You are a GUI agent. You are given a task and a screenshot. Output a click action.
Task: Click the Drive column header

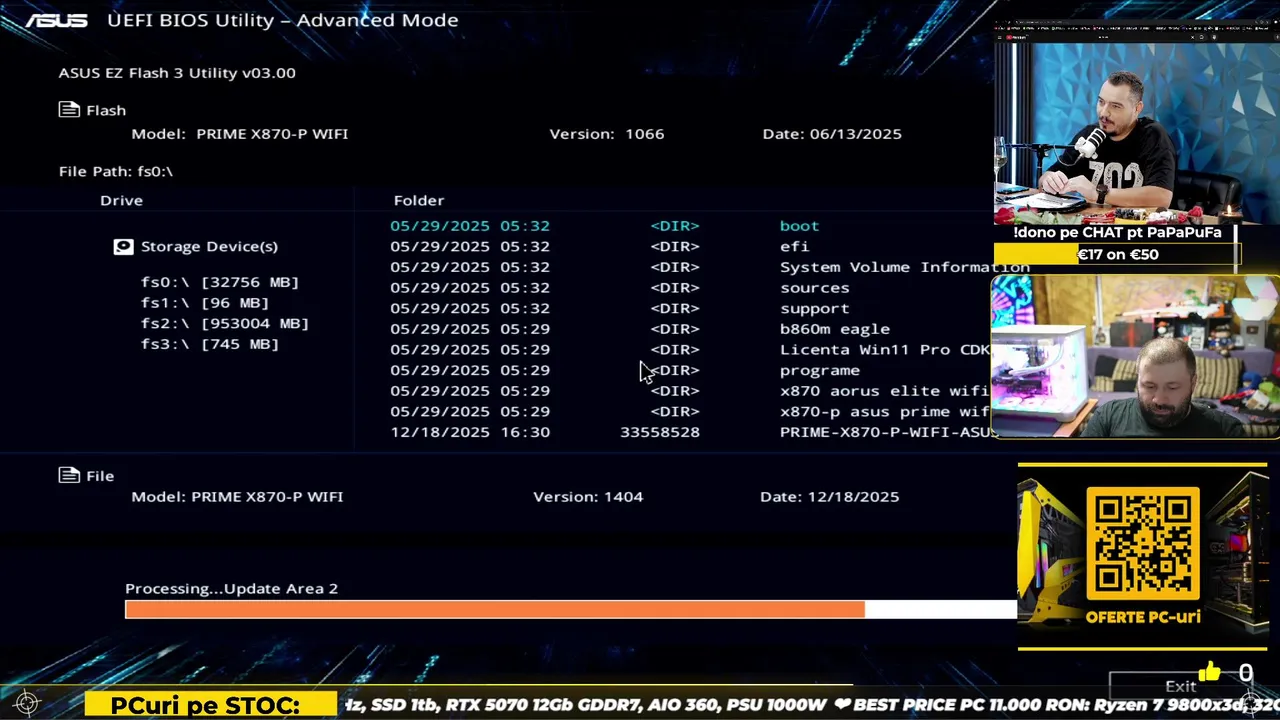point(121,200)
